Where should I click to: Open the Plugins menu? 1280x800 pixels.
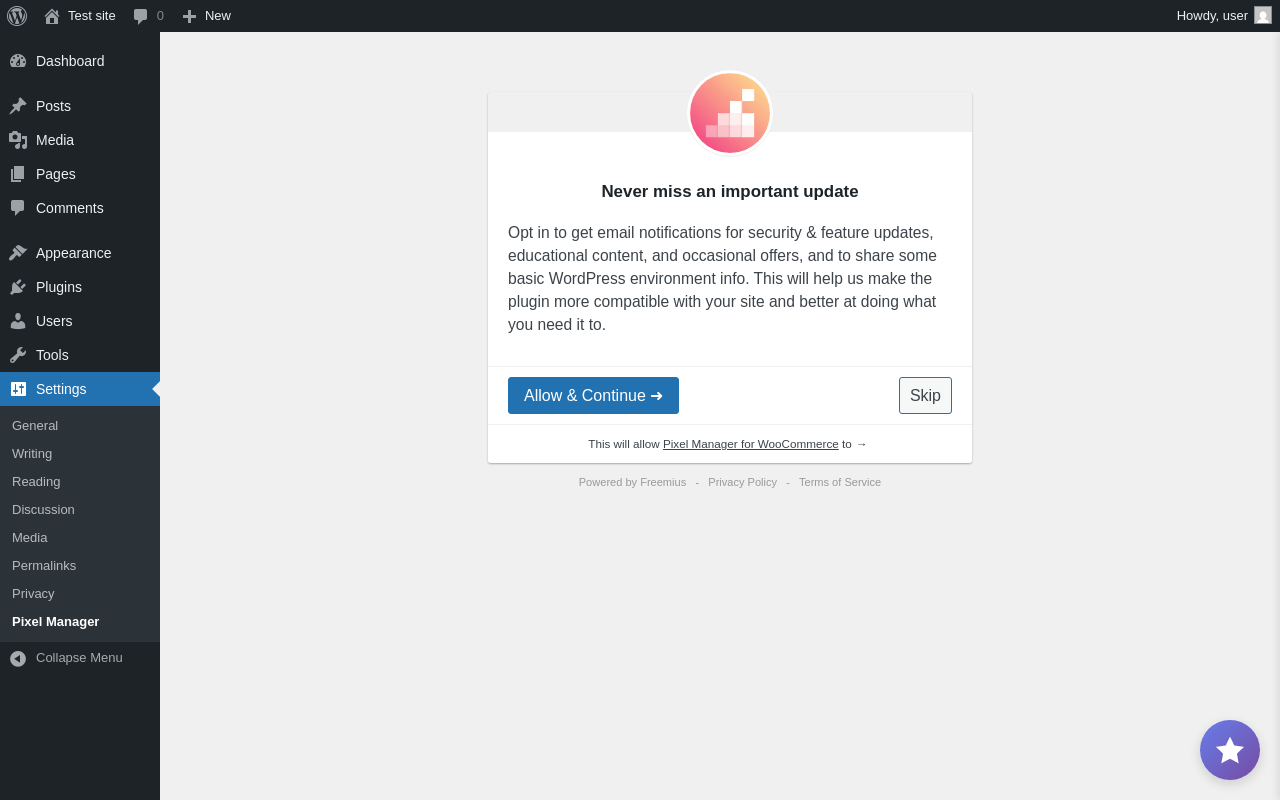pos(80,287)
